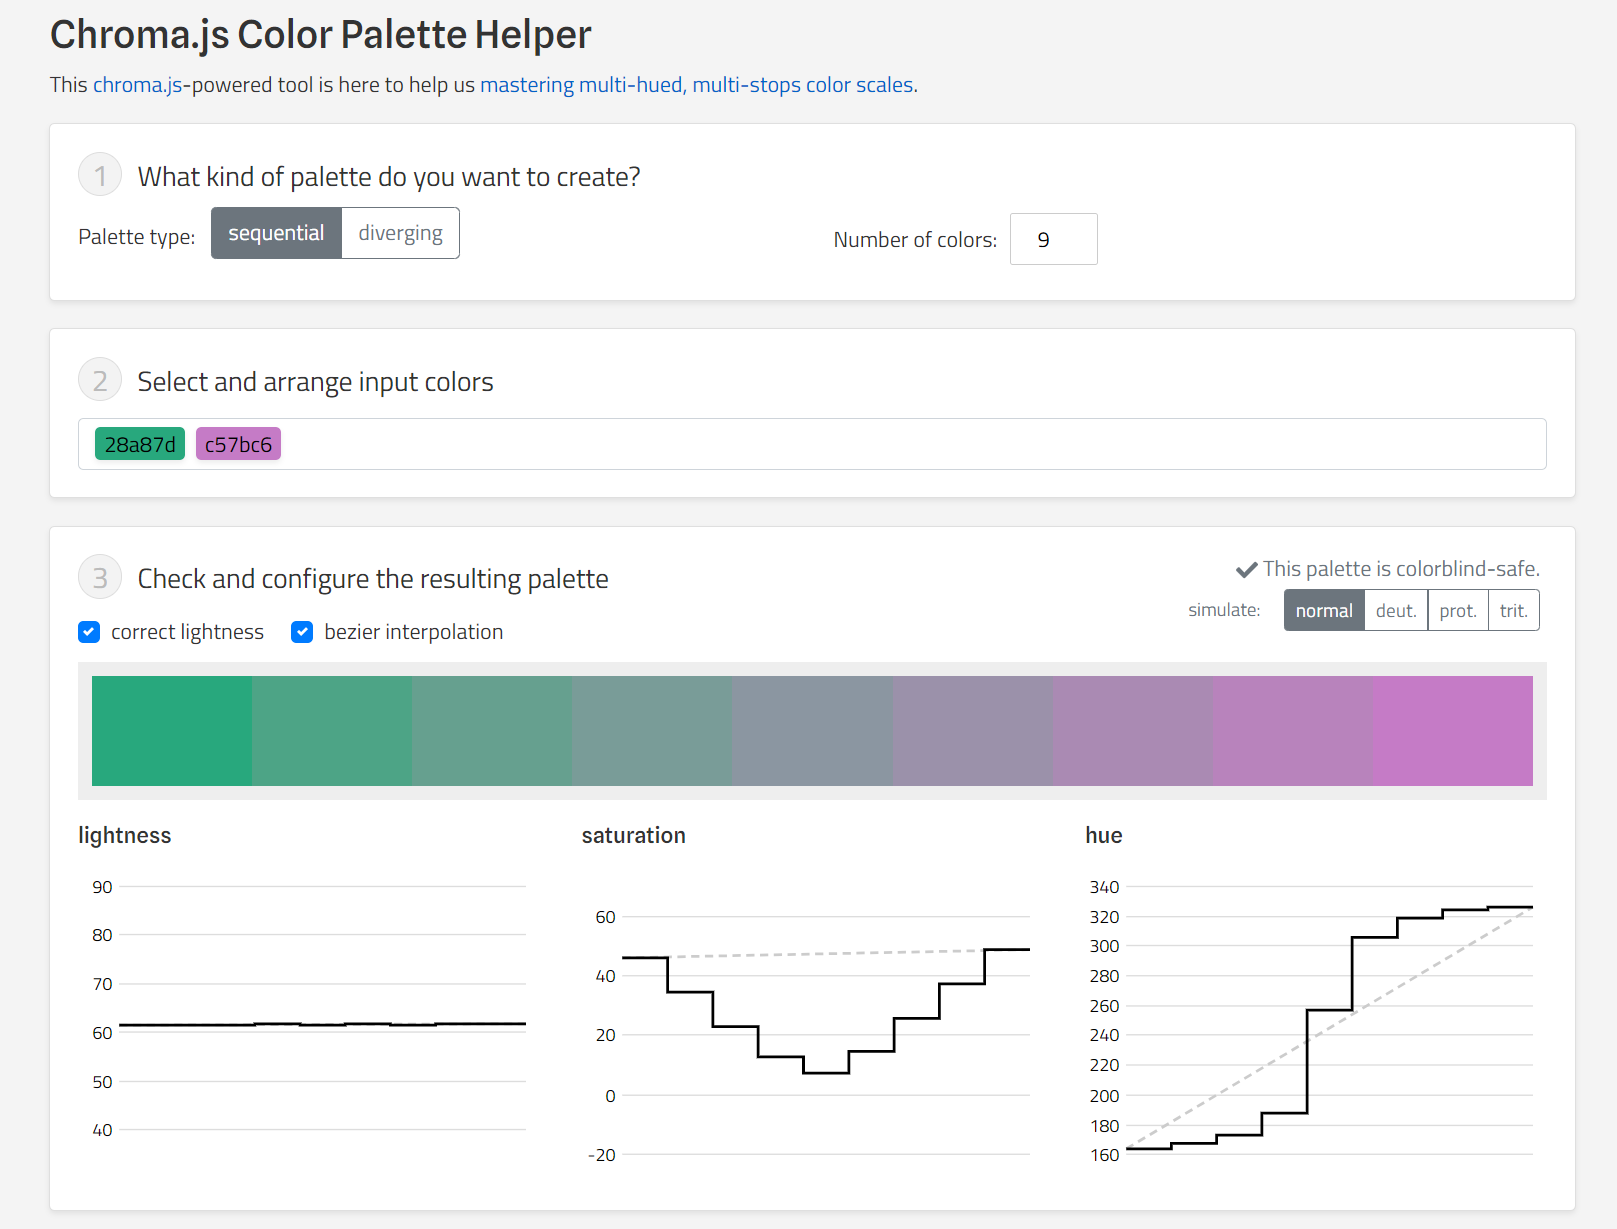
Task: Click the Number of colors field
Action: click(x=1053, y=239)
